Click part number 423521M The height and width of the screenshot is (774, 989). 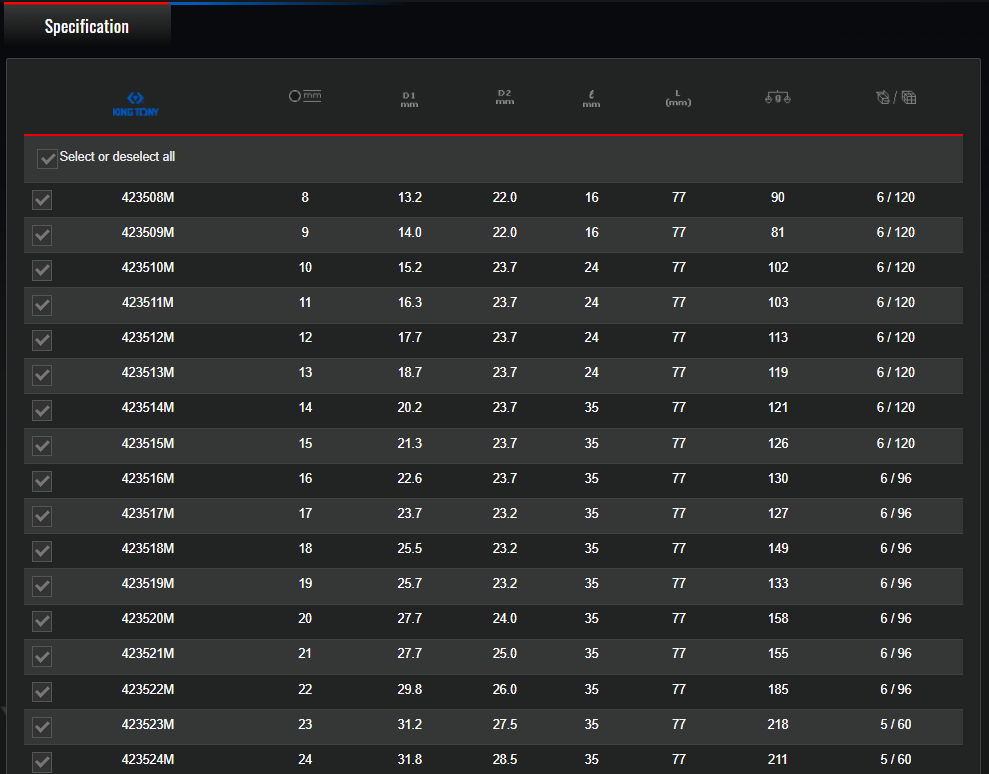click(x=148, y=654)
